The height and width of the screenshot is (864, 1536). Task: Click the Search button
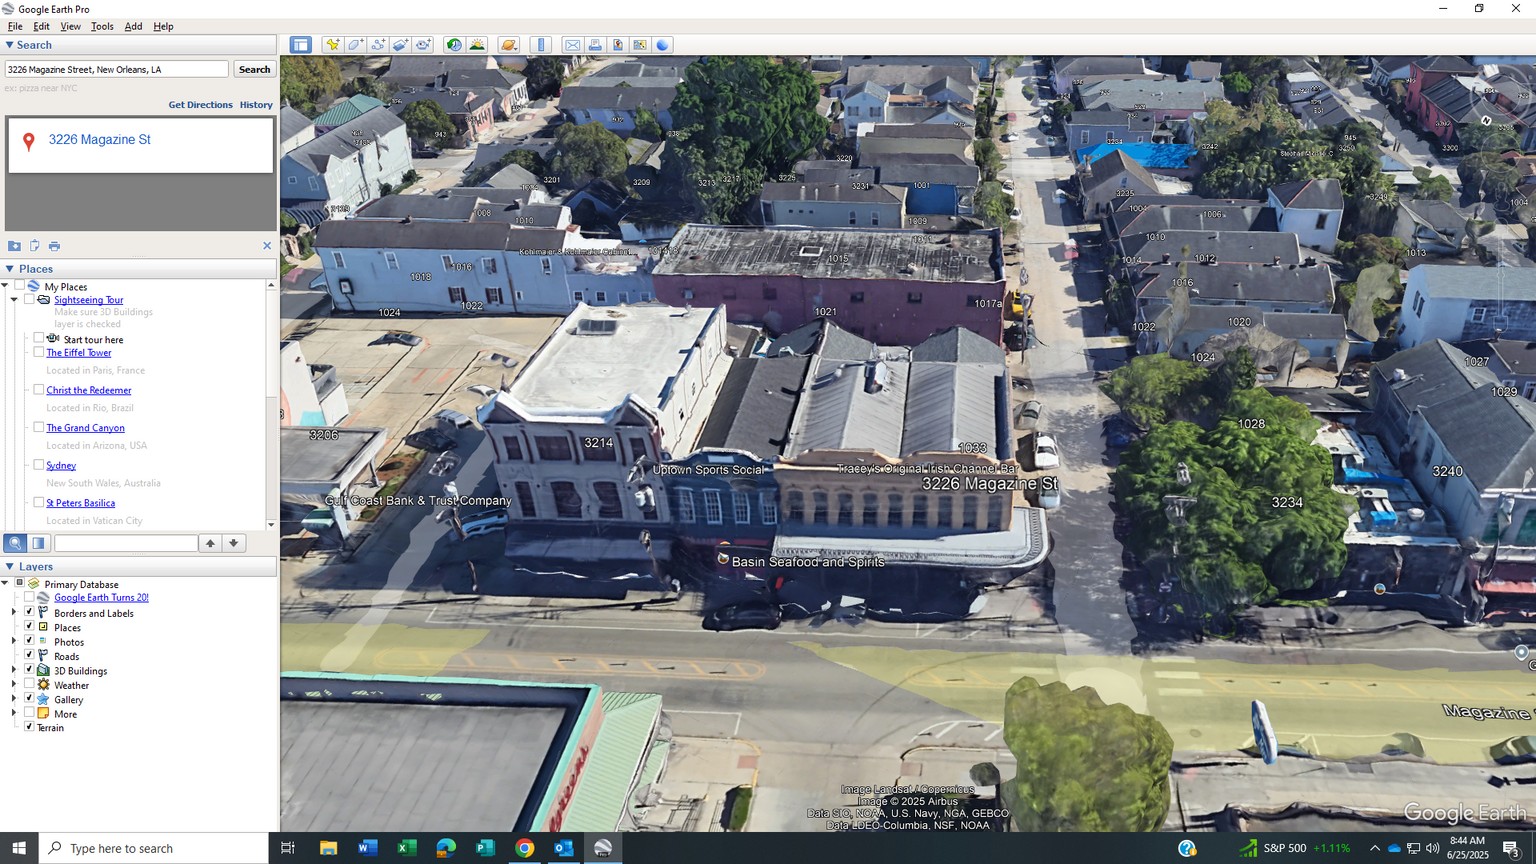(x=254, y=69)
